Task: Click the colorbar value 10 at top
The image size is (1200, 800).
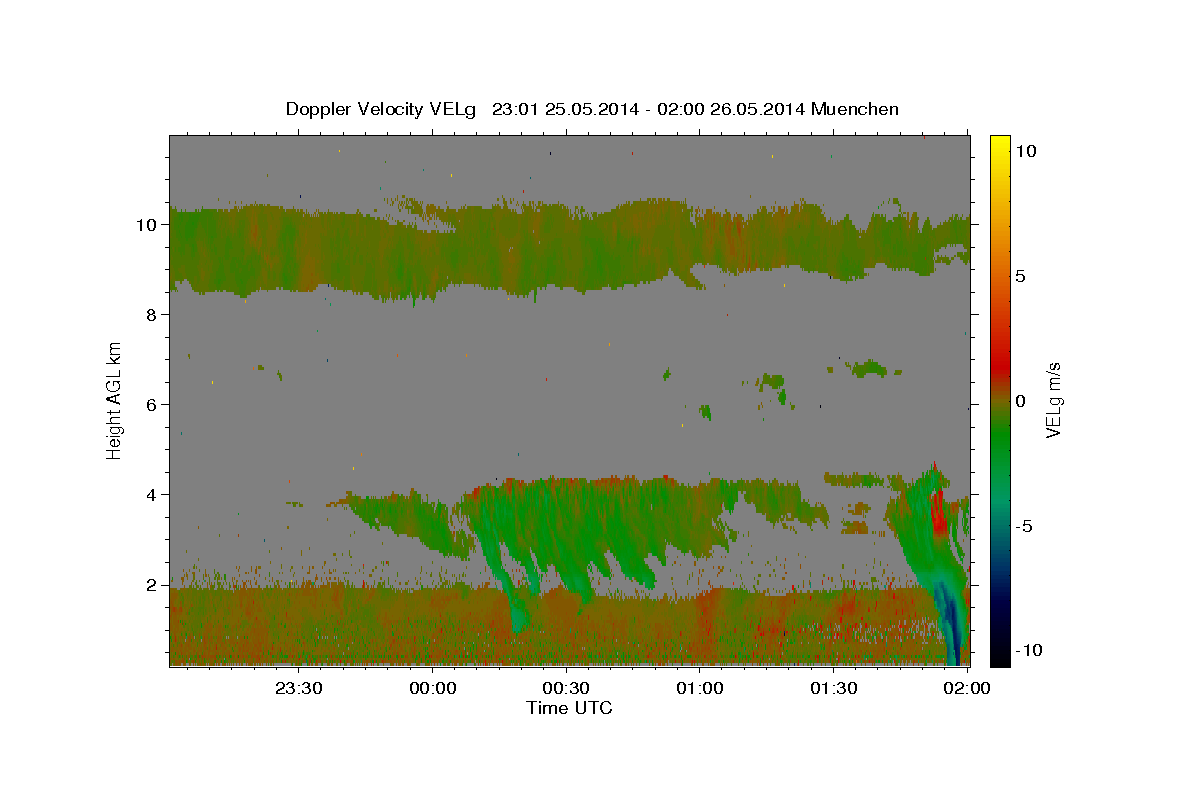Action: click(1026, 151)
